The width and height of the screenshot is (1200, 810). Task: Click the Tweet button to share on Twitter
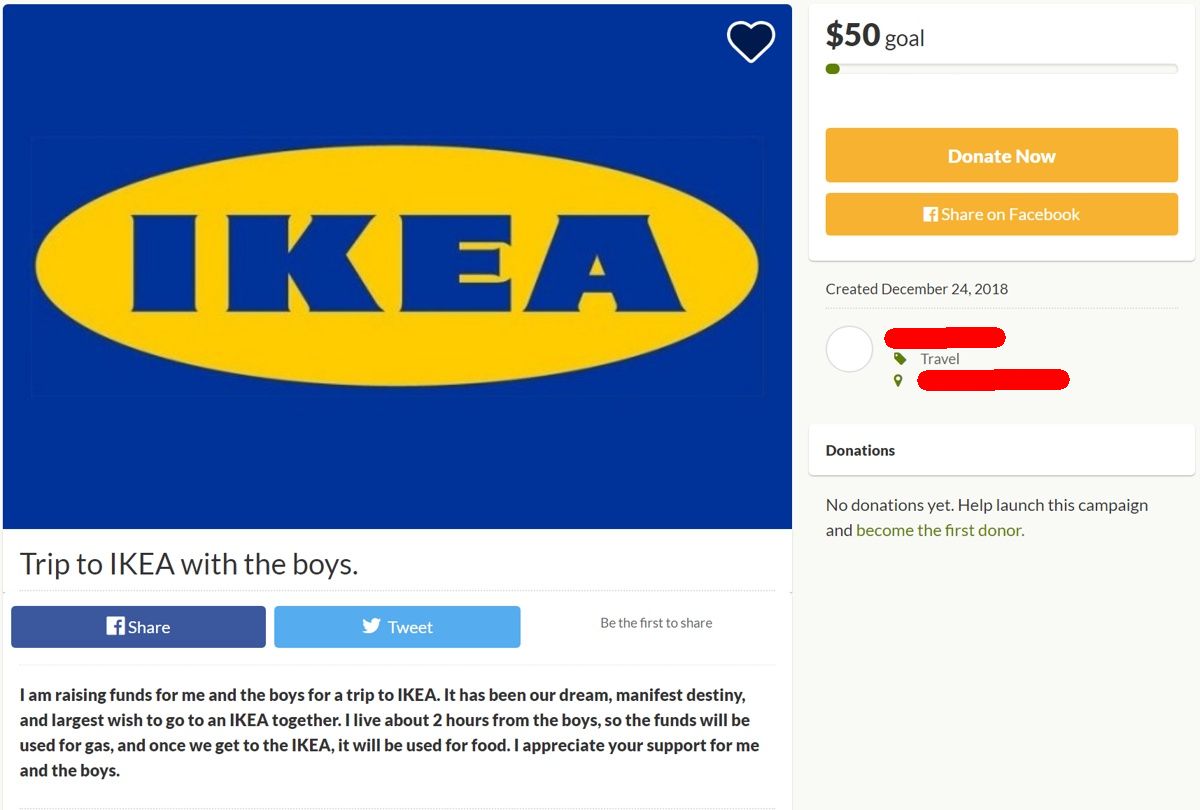pyautogui.click(x=397, y=626)
